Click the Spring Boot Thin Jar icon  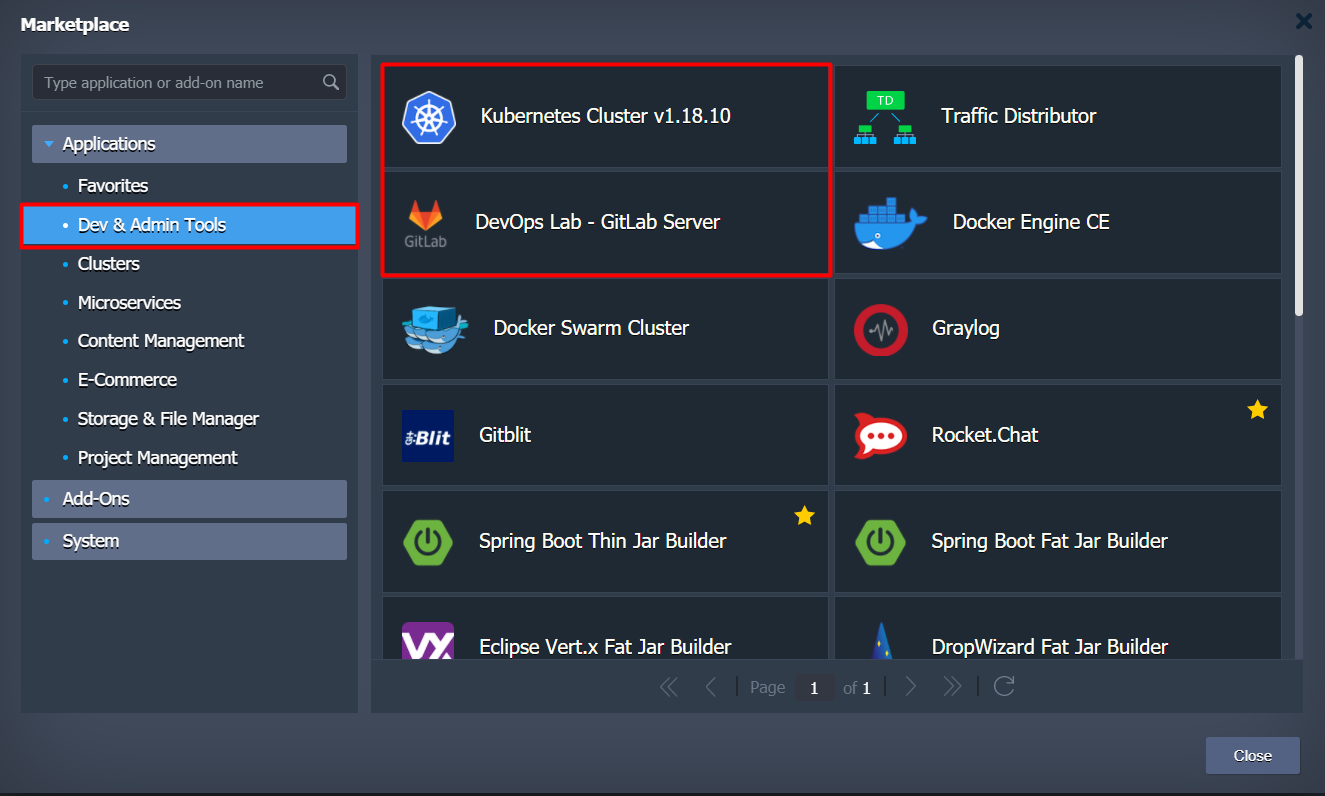click(x=428, y=542)
